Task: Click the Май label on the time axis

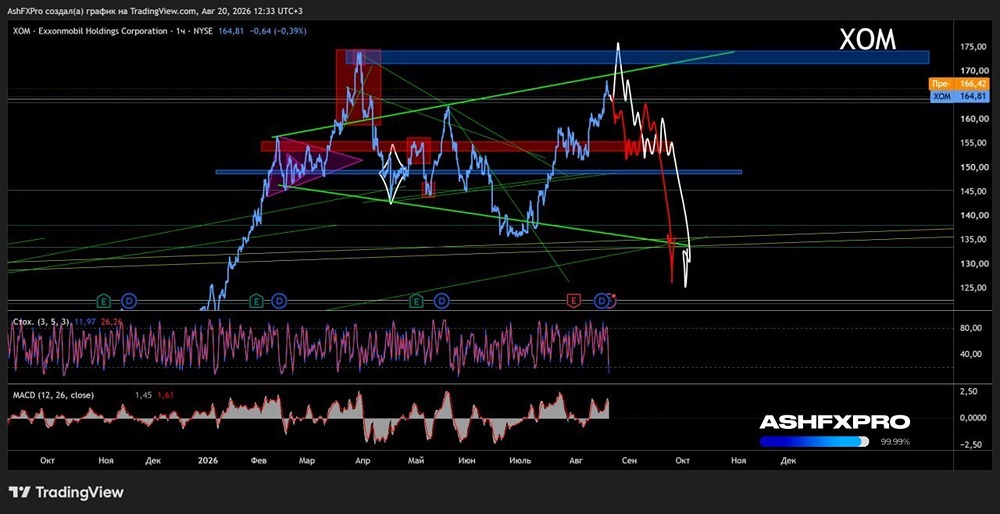Action: (x=416, y=459)
